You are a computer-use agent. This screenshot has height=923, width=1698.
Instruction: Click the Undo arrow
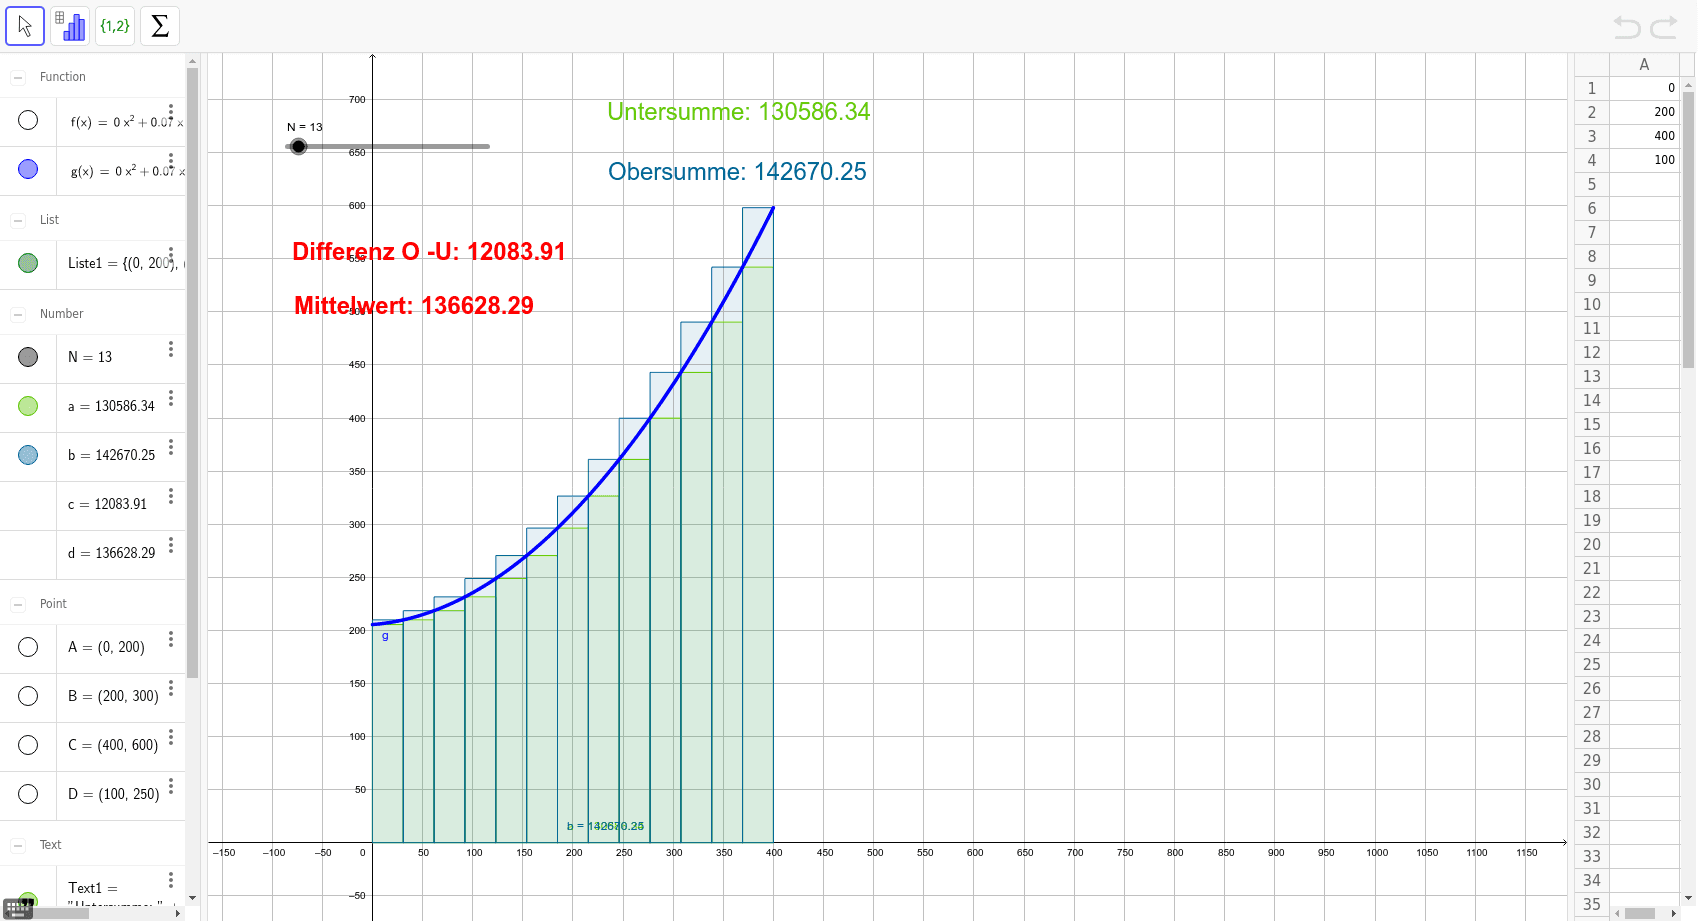[1627, 27]
